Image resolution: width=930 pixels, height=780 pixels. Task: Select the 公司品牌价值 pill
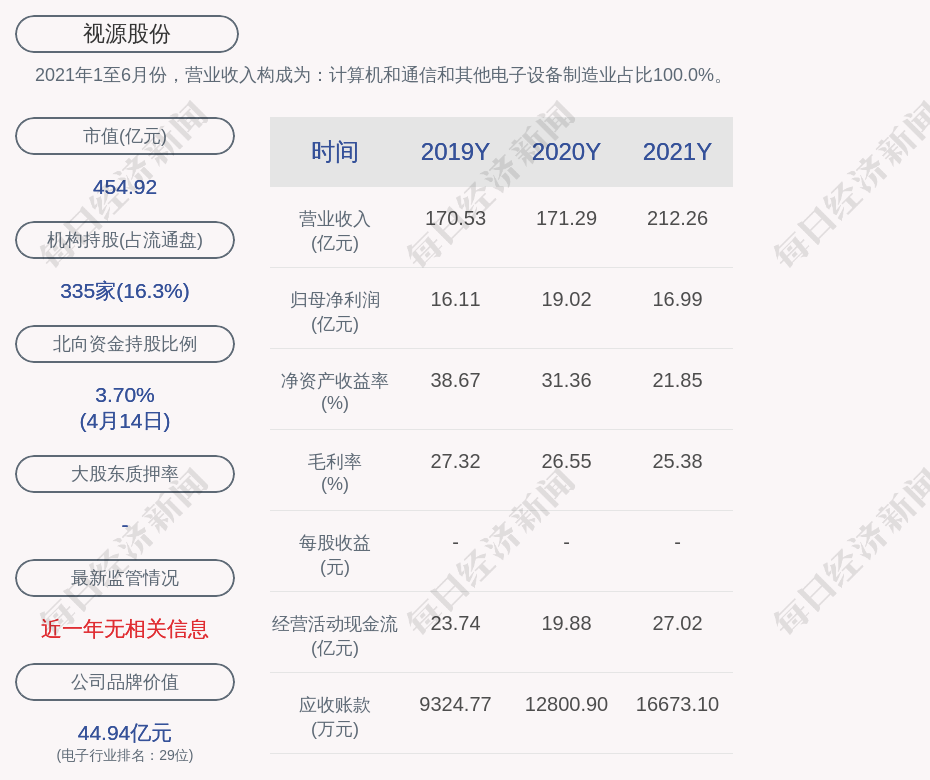point(125,682)
